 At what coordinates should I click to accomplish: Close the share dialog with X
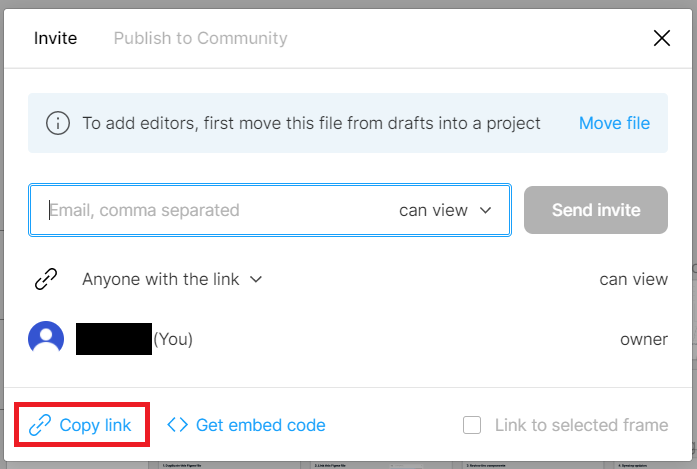tap(662, 38)
